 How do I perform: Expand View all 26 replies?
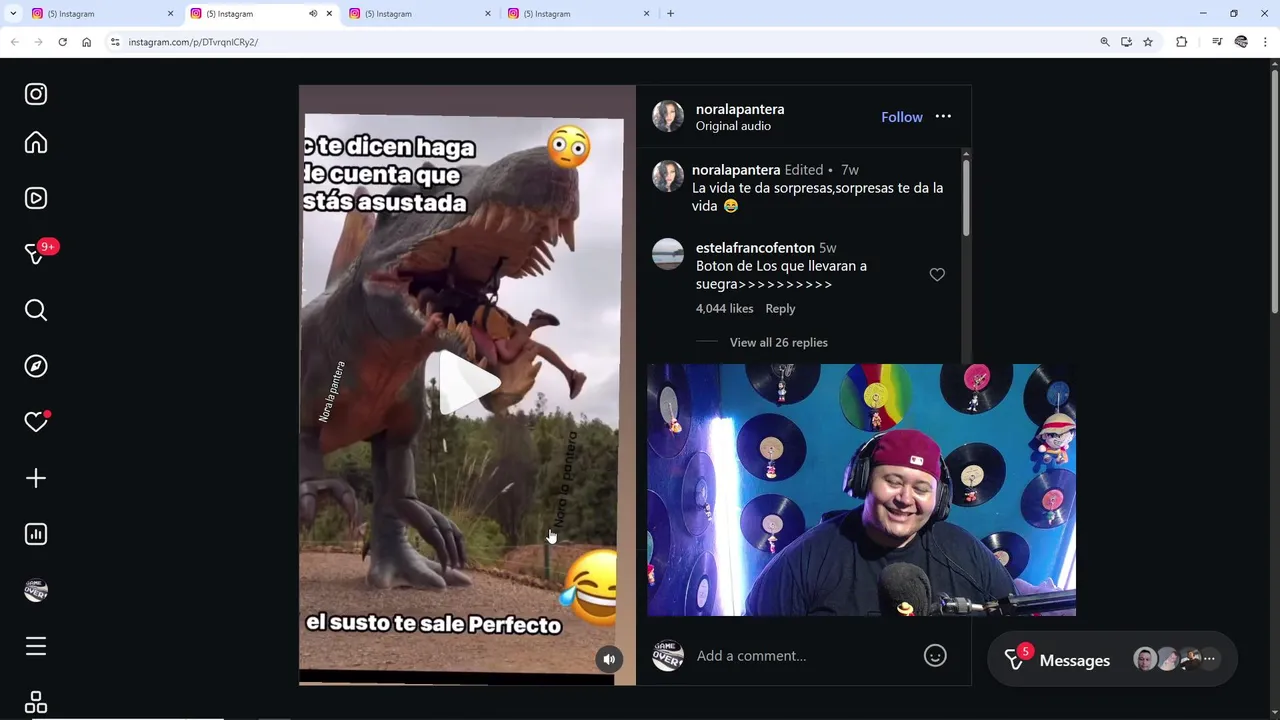point(779,342)
